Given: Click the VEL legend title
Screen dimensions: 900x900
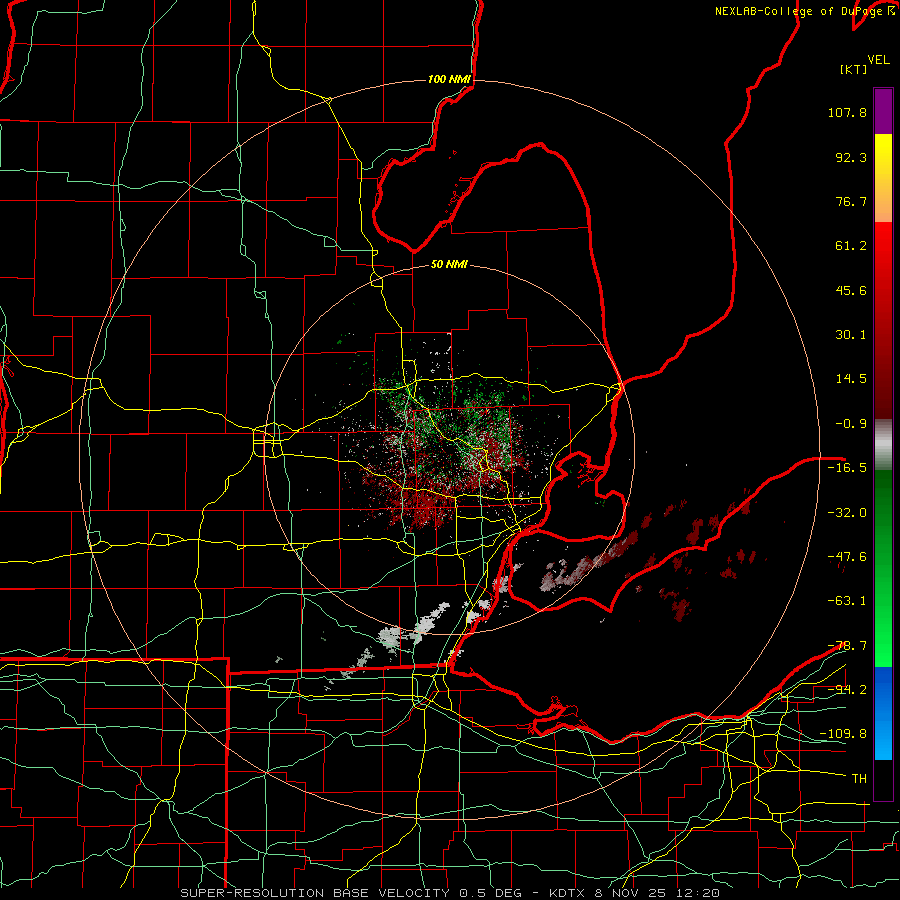Looking at the screenshot, I should [x=878, y=60].
